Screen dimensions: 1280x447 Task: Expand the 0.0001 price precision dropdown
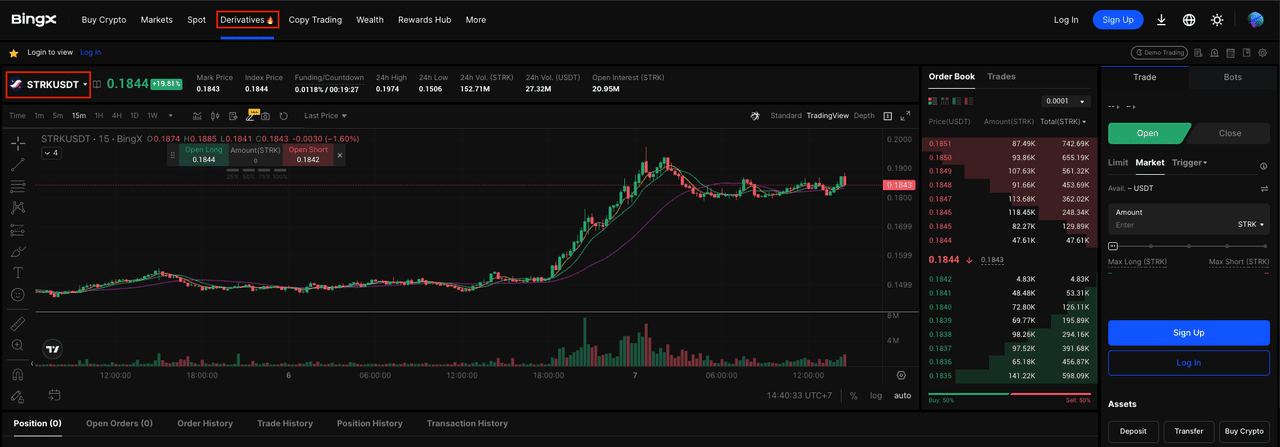pos(1066,101)
